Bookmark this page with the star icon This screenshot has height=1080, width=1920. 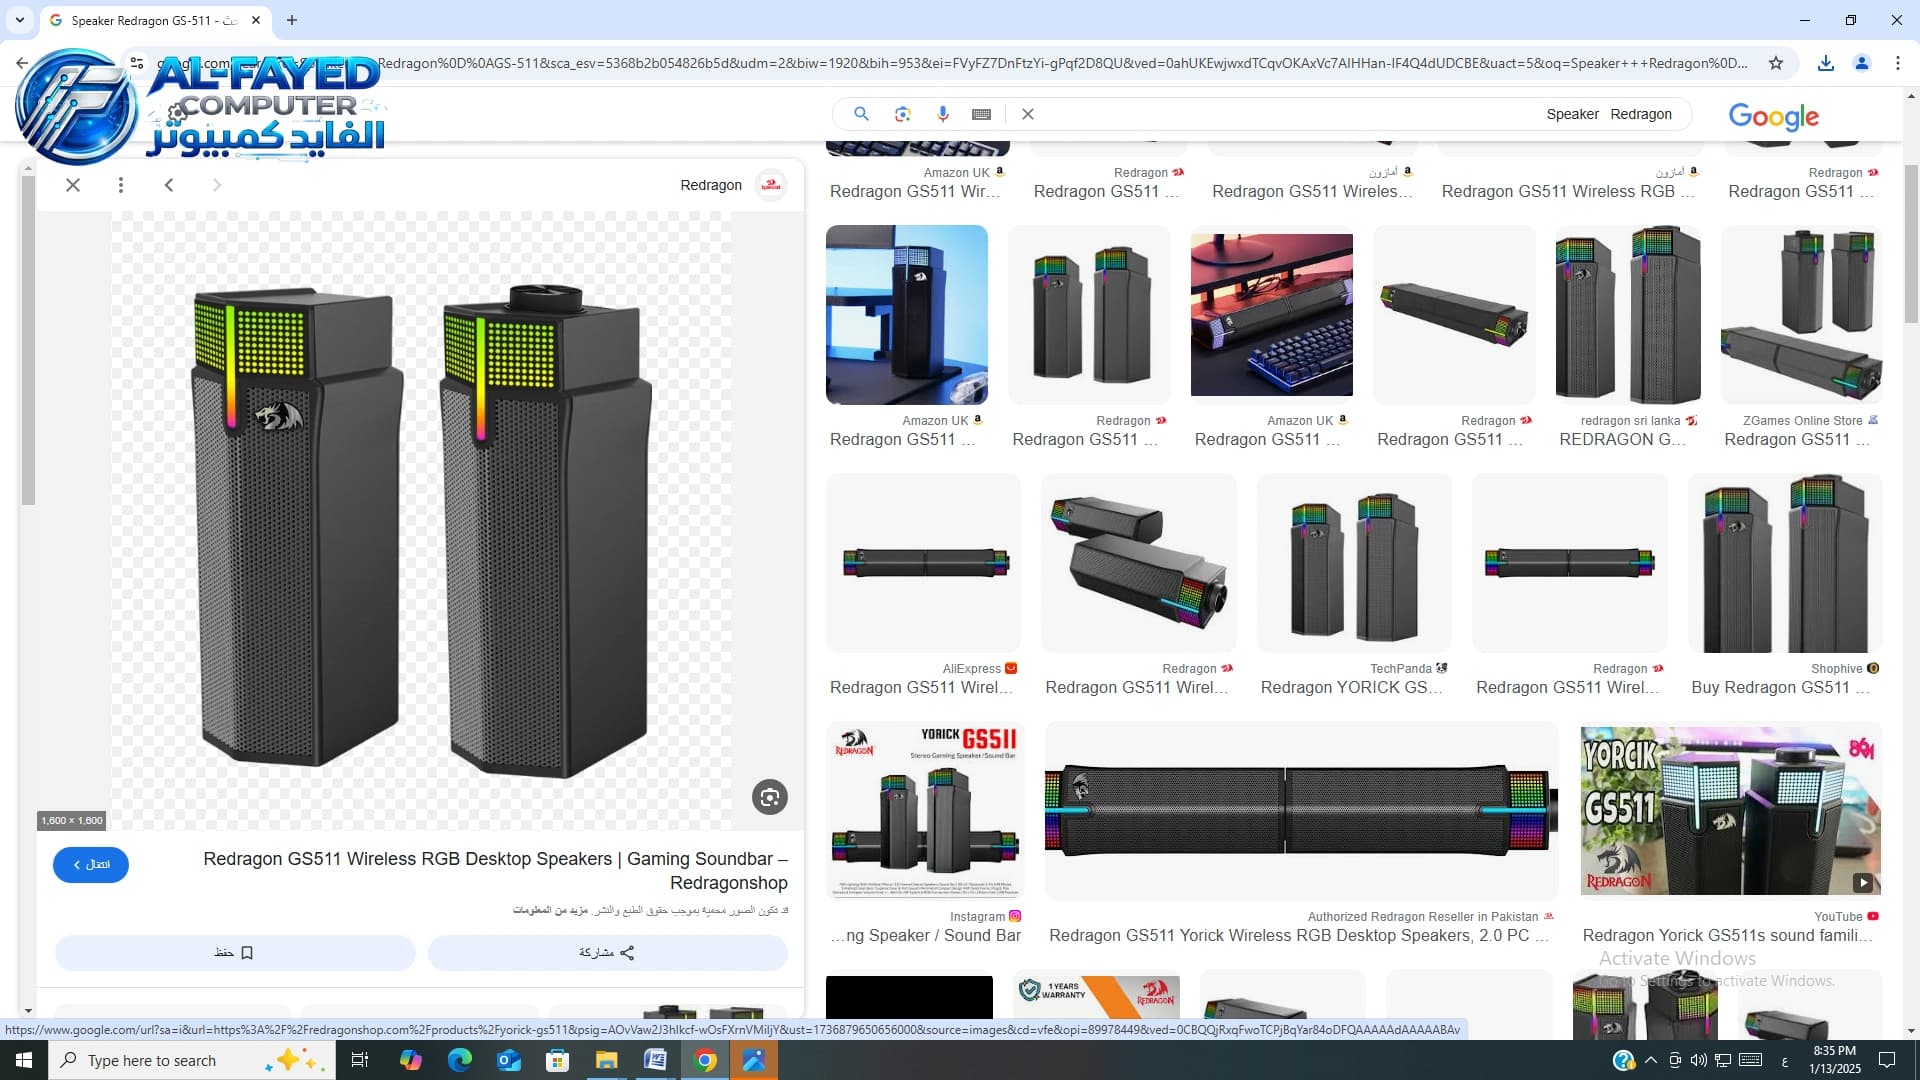coord(1776,63)
